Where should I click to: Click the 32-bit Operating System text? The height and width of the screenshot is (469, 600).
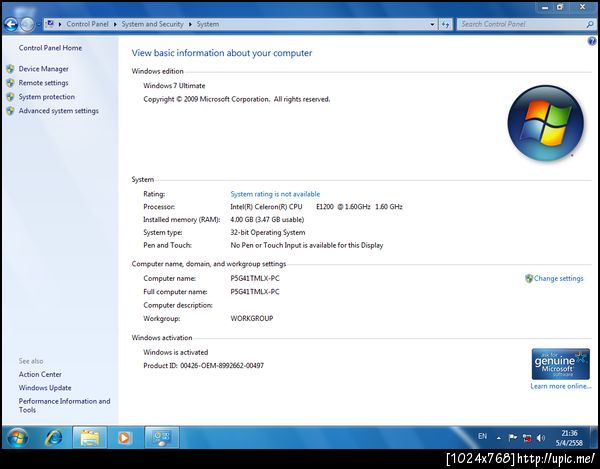point(267,233)
